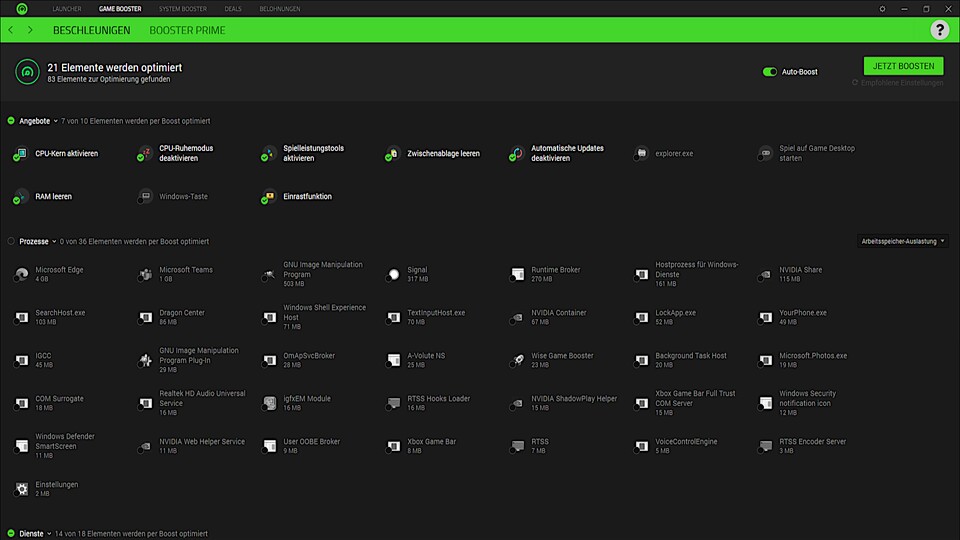Viewport: 960px width, 540px height.
Task: Enable the Windows-Taste option
Action: point(140,200)
